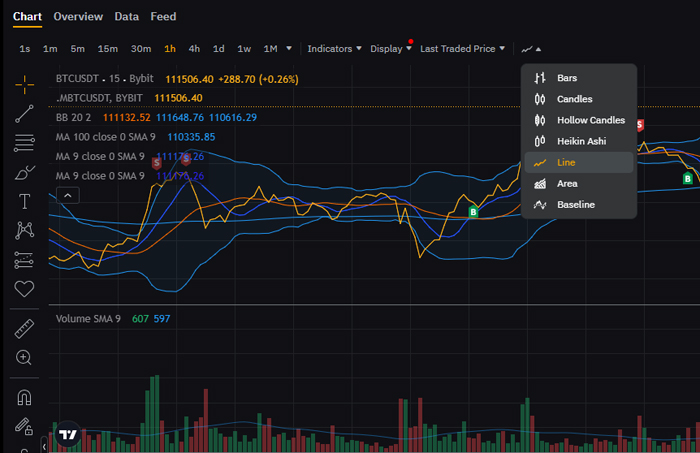The width and height of the screenshot is (700, 453).
Task: Select the active 1h timeframe
Action: coord(170,49)
